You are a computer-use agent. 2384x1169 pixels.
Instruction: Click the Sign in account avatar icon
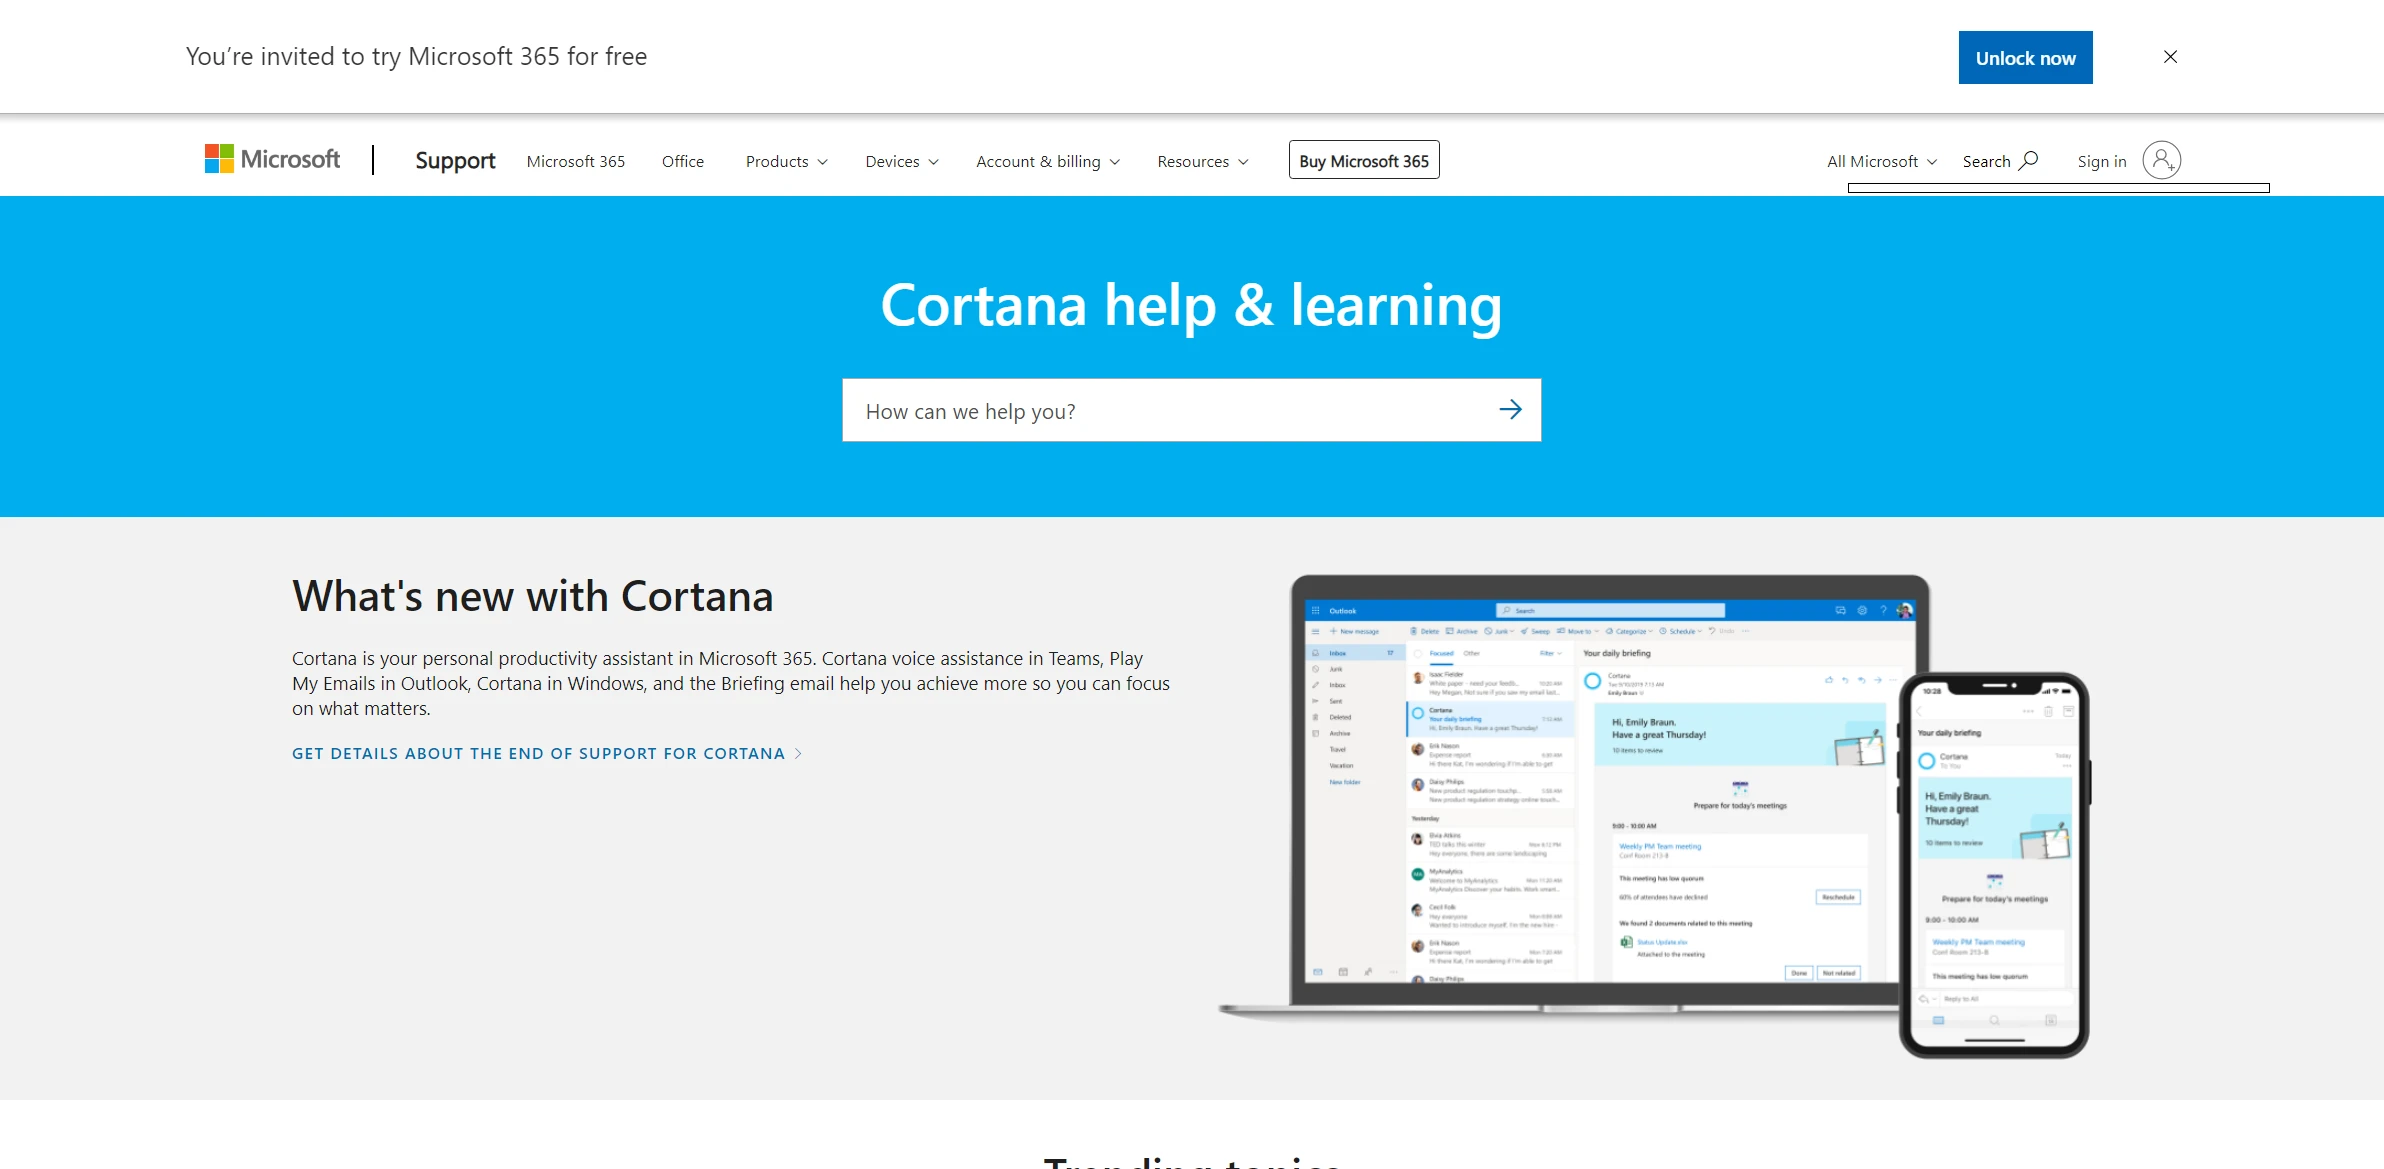2162,160
